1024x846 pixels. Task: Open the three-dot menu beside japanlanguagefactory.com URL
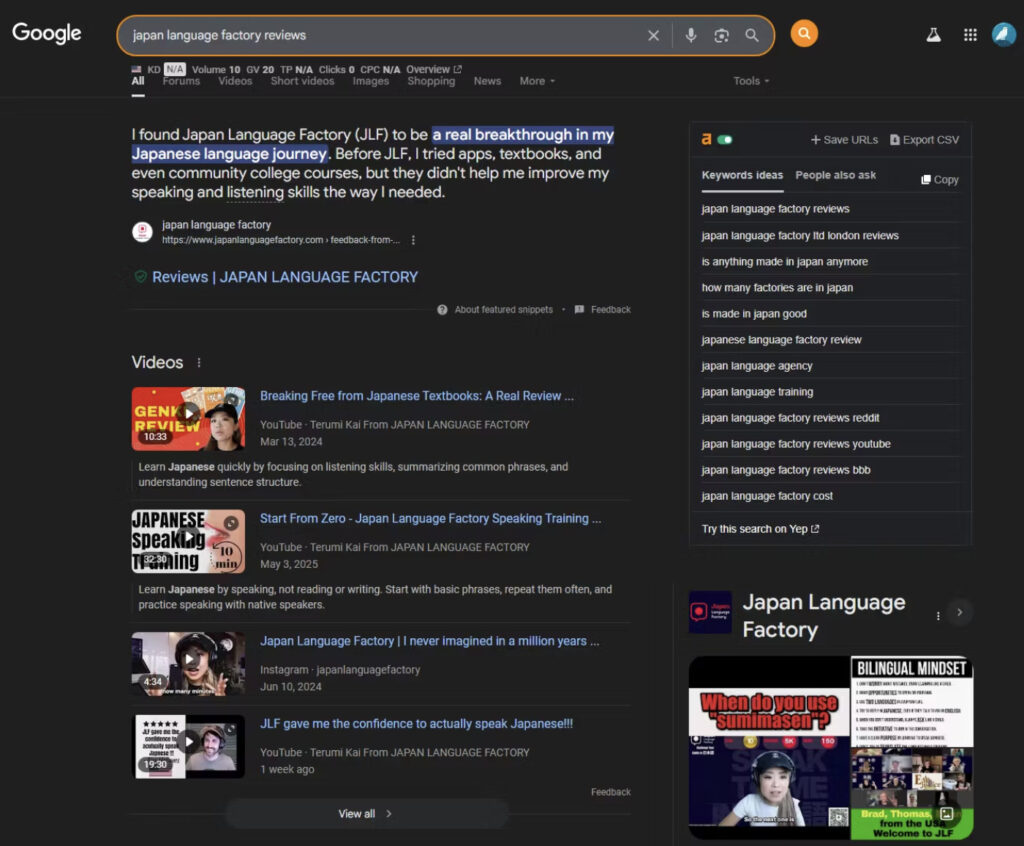[413, 240]
